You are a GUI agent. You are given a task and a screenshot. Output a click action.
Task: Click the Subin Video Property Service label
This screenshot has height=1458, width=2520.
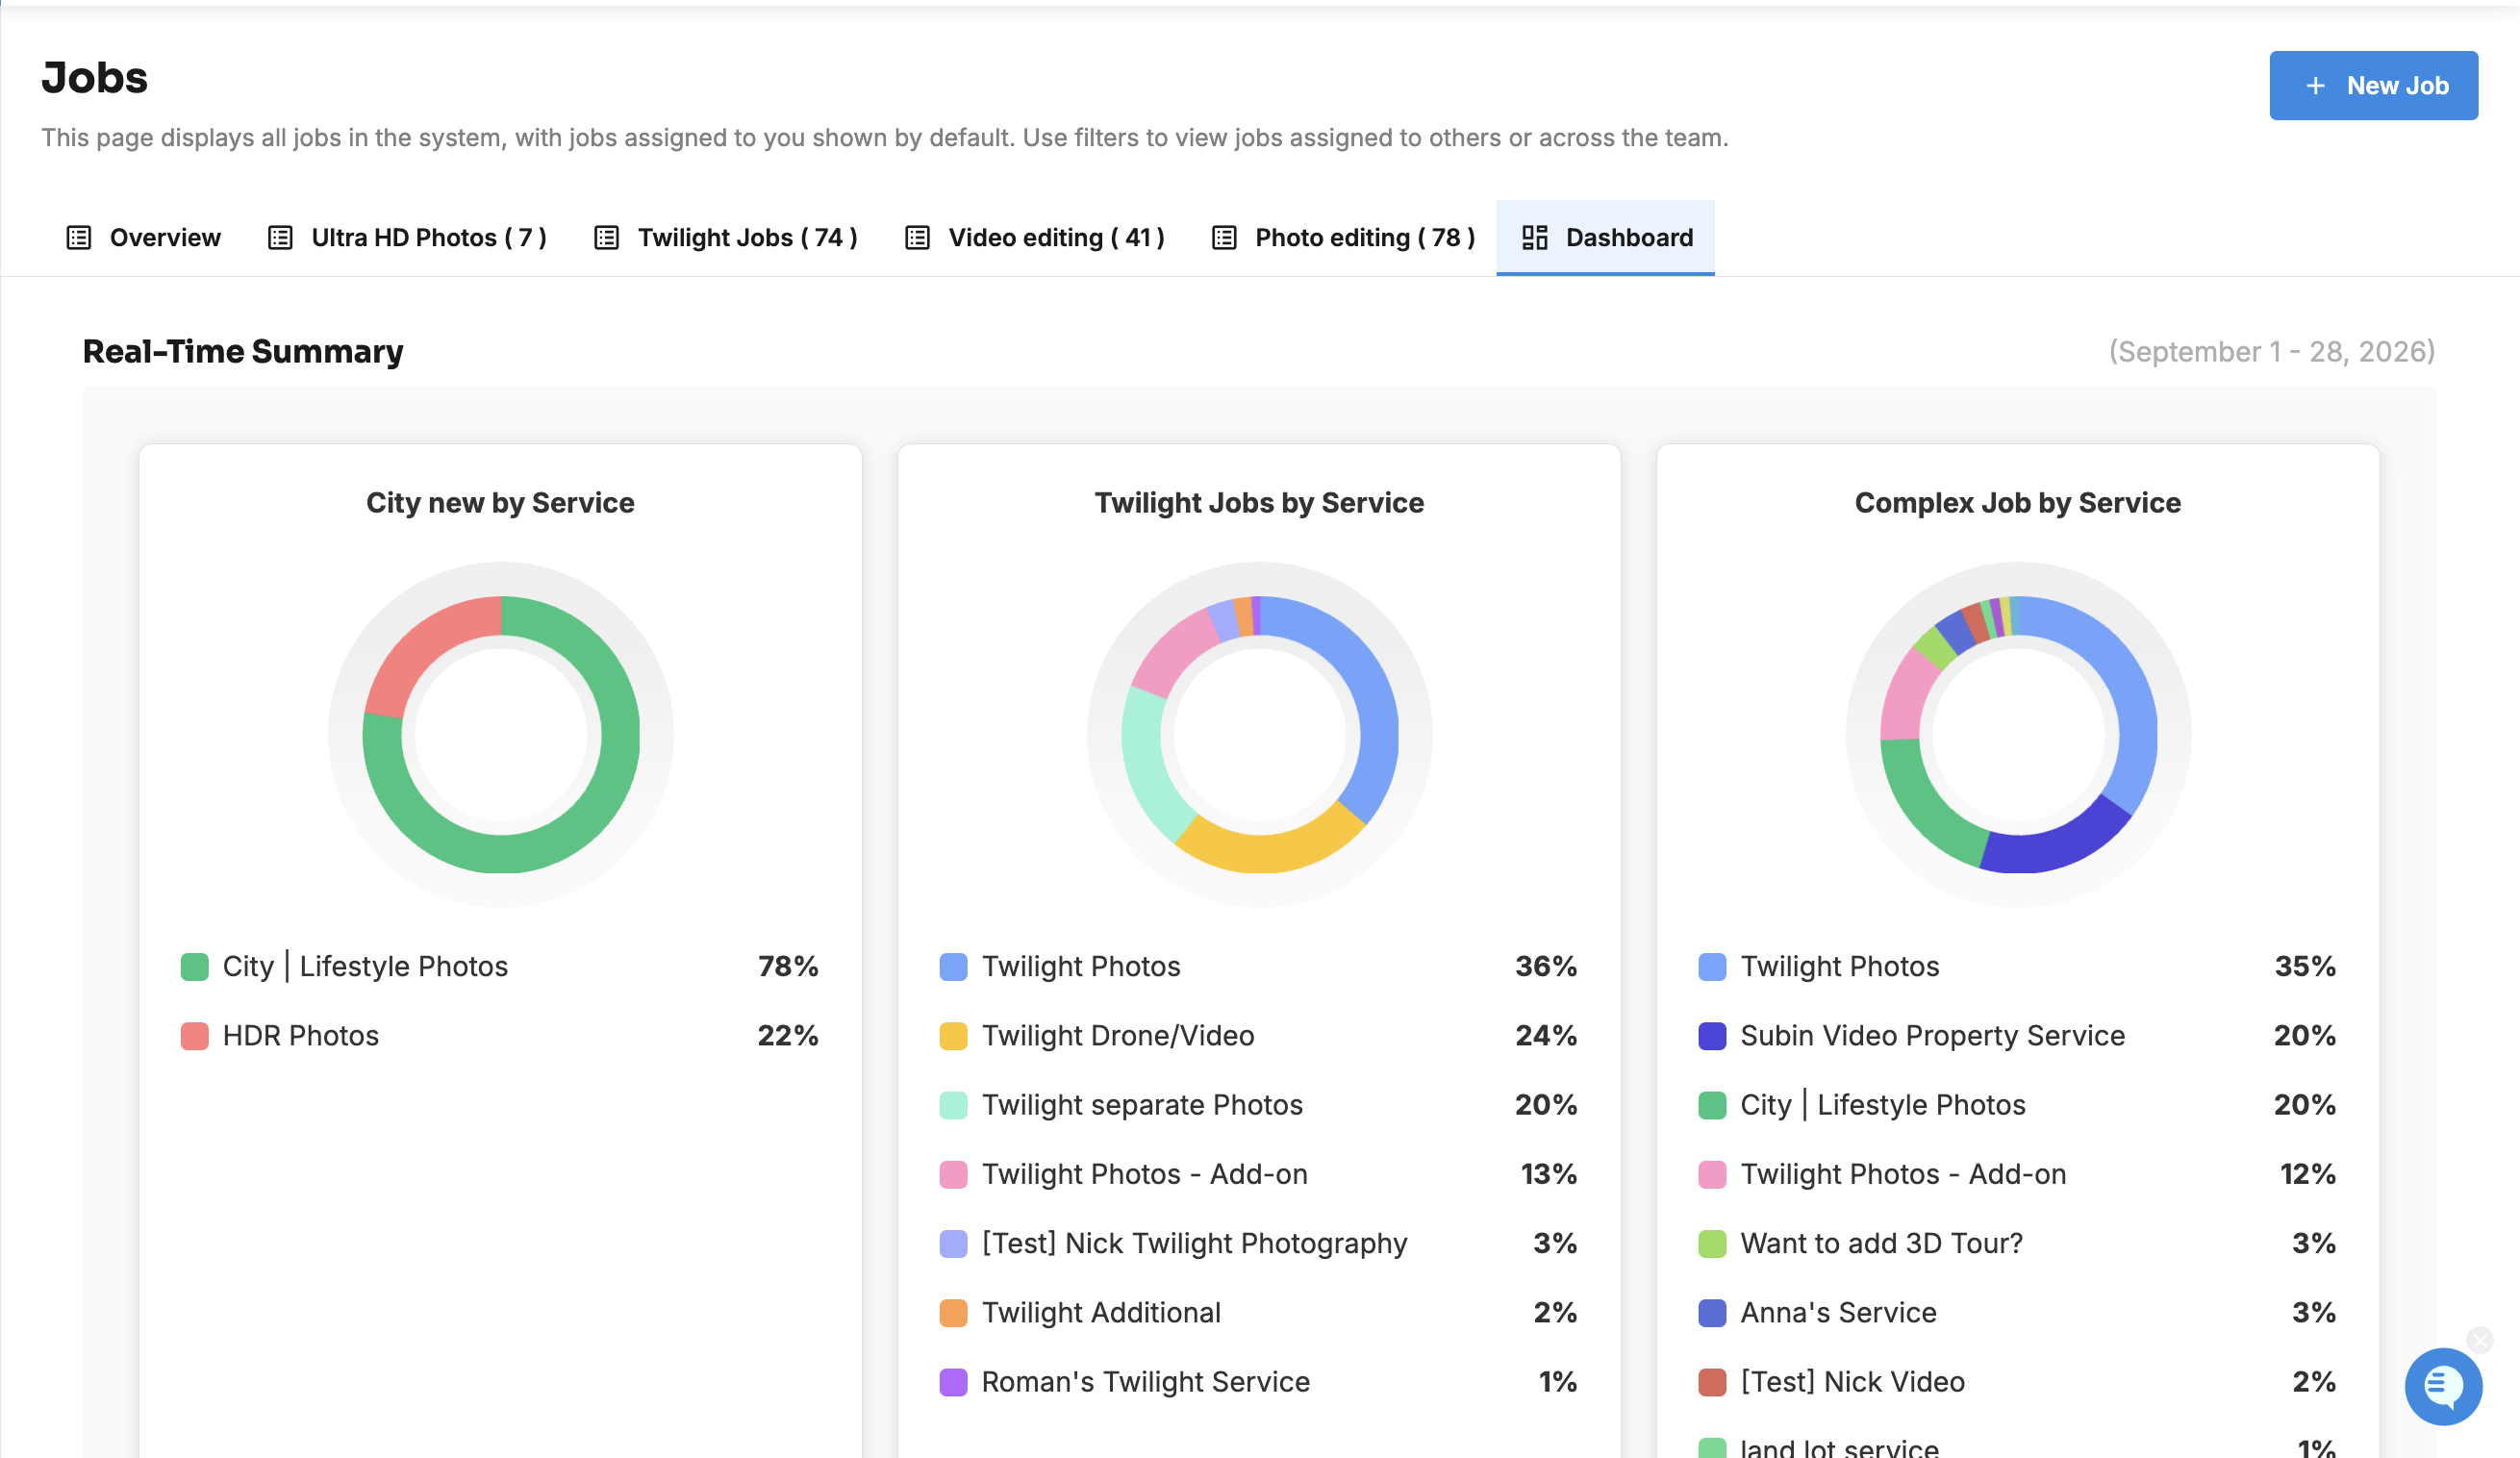(1932, 1036)
